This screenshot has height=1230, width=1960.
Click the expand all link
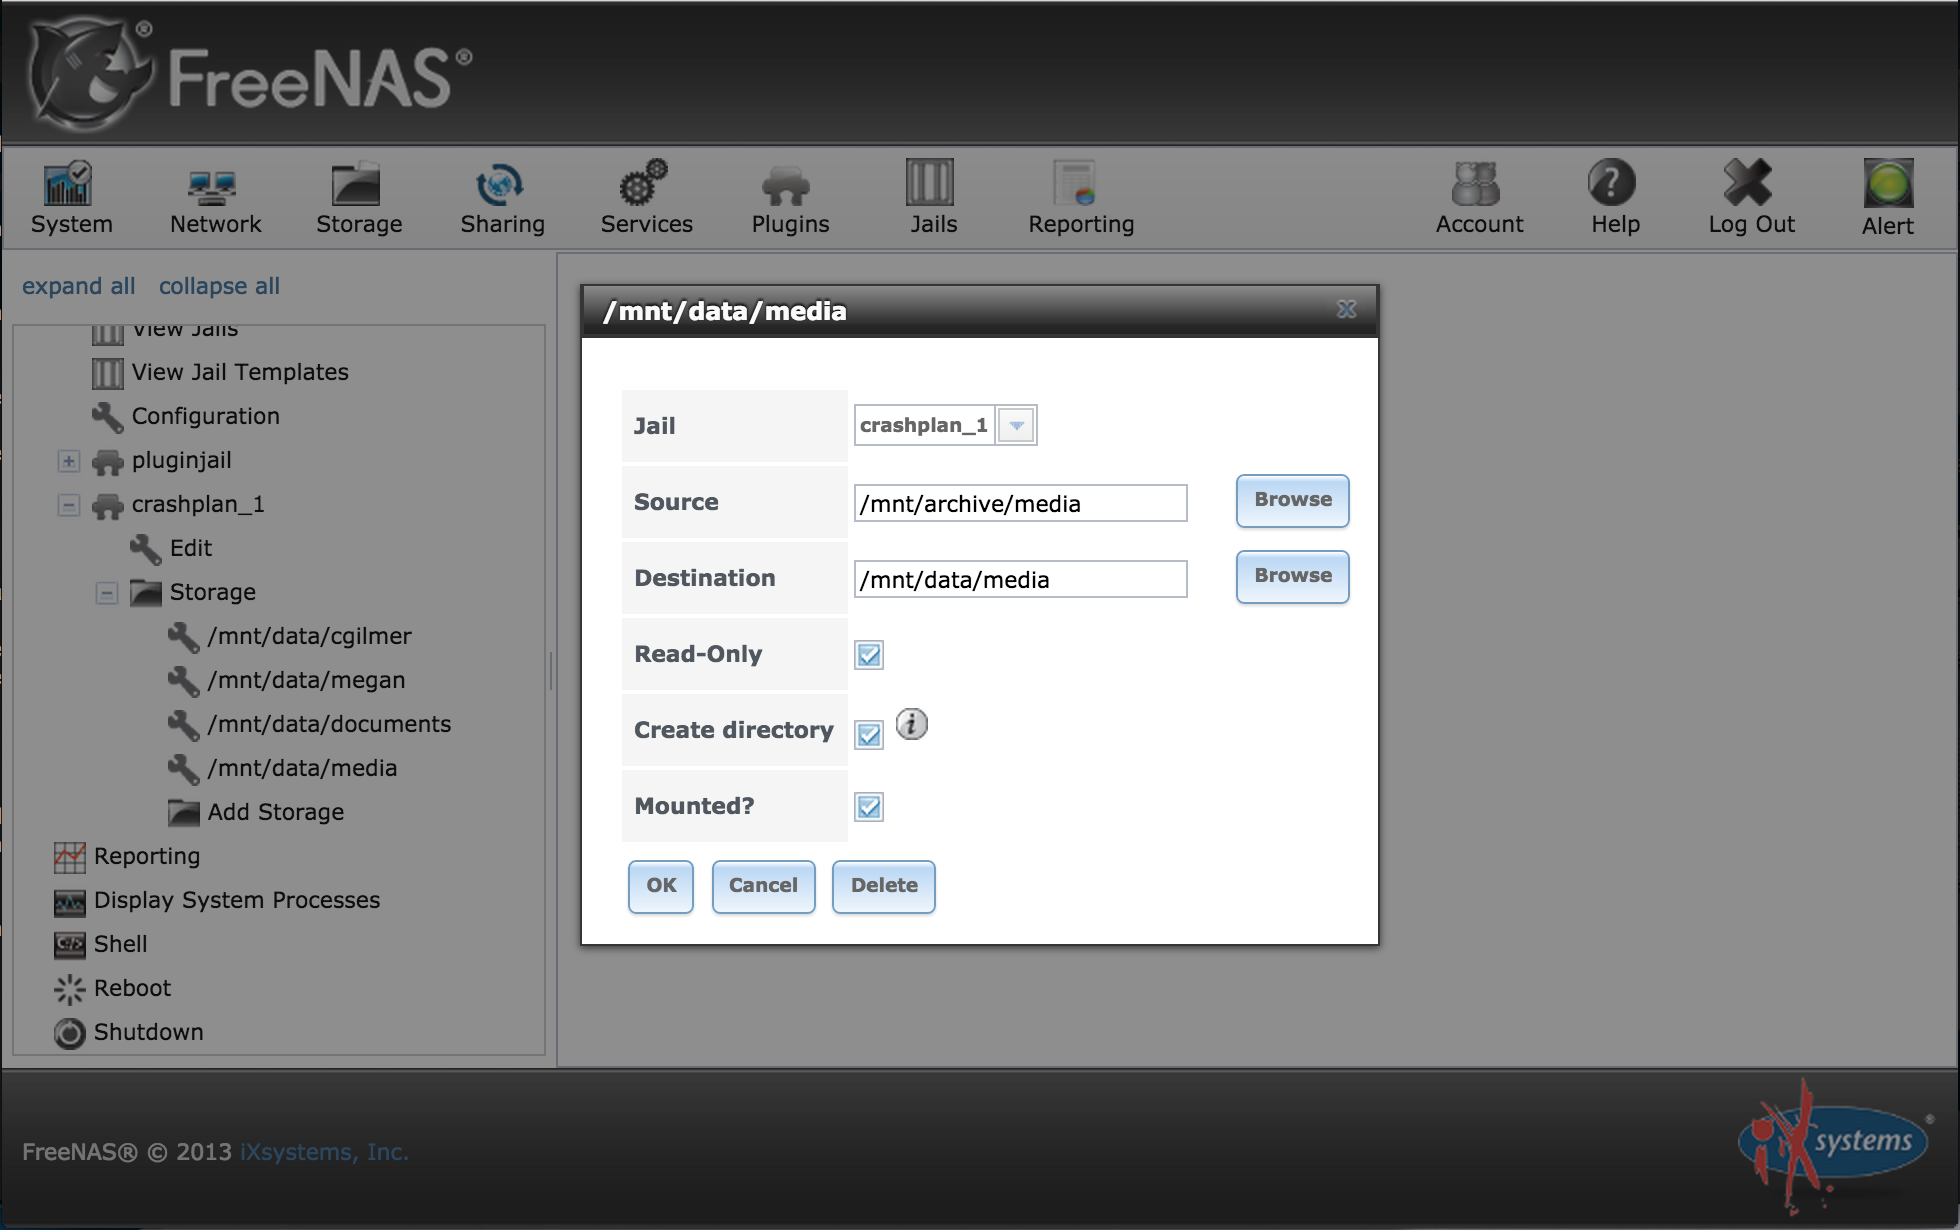coord(75,285)
